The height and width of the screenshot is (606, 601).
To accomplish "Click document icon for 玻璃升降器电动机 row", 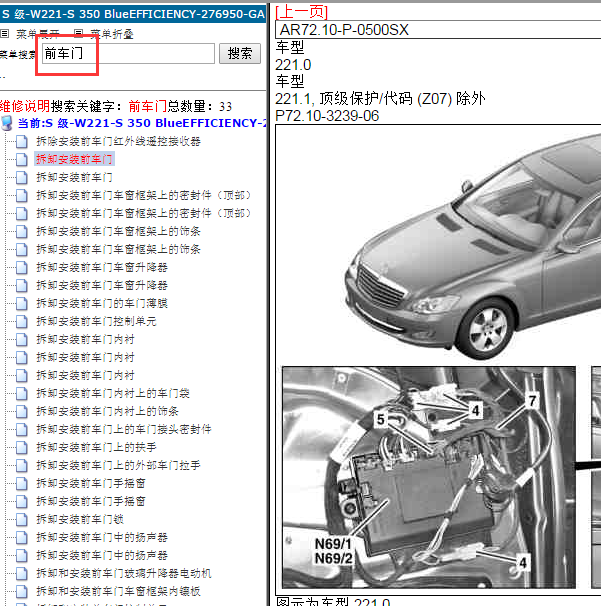I will click(22, 574).
